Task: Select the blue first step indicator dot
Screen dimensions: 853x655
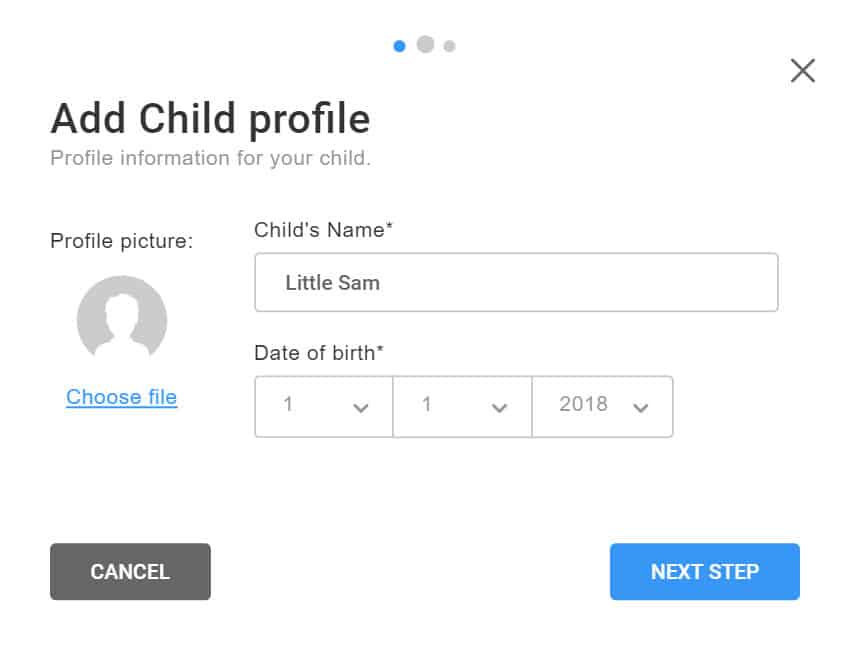Action: pyautogui.click(x=399, y=46)
